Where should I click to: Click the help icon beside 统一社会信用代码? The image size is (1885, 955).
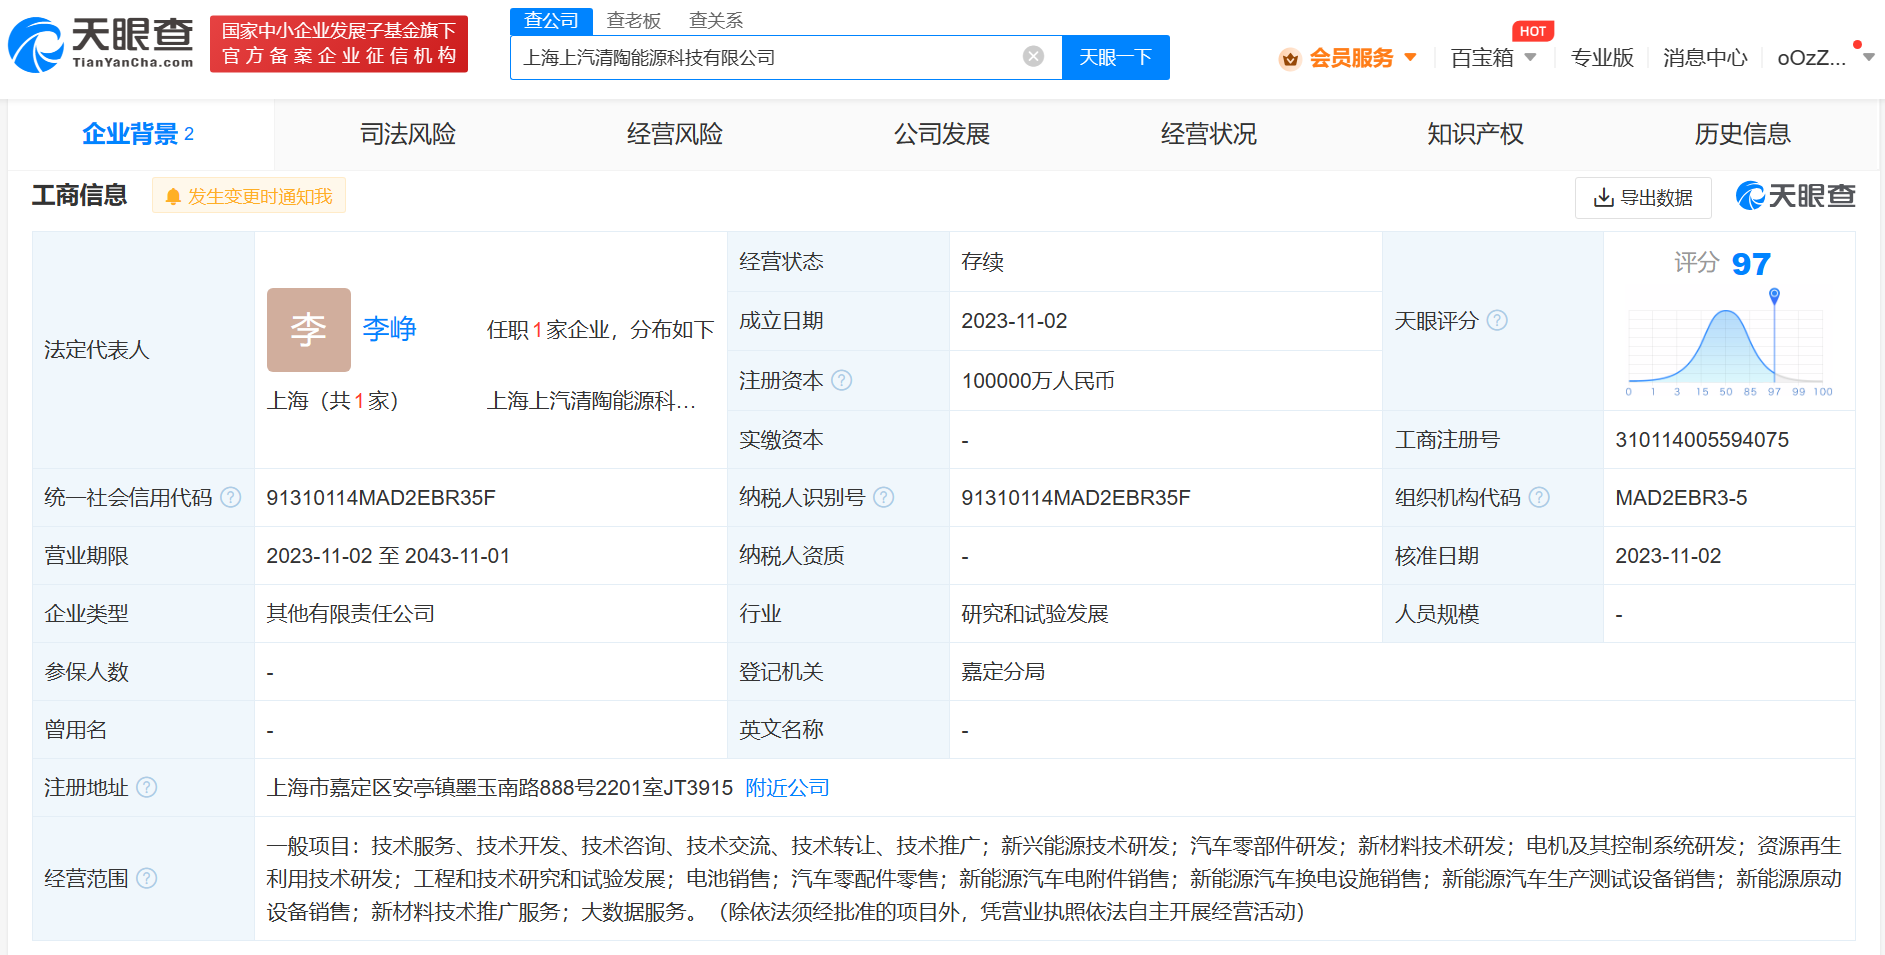231,497
